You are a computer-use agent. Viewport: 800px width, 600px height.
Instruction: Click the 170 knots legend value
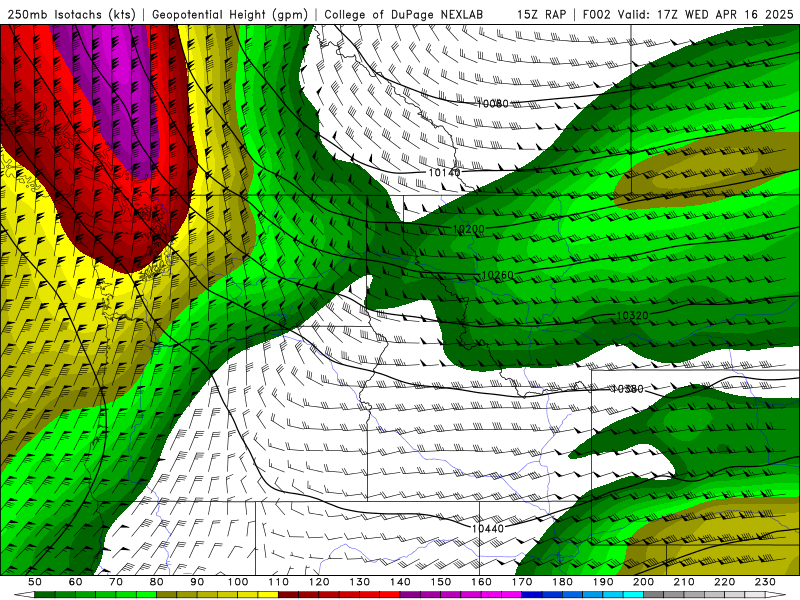tap(522, 582)
